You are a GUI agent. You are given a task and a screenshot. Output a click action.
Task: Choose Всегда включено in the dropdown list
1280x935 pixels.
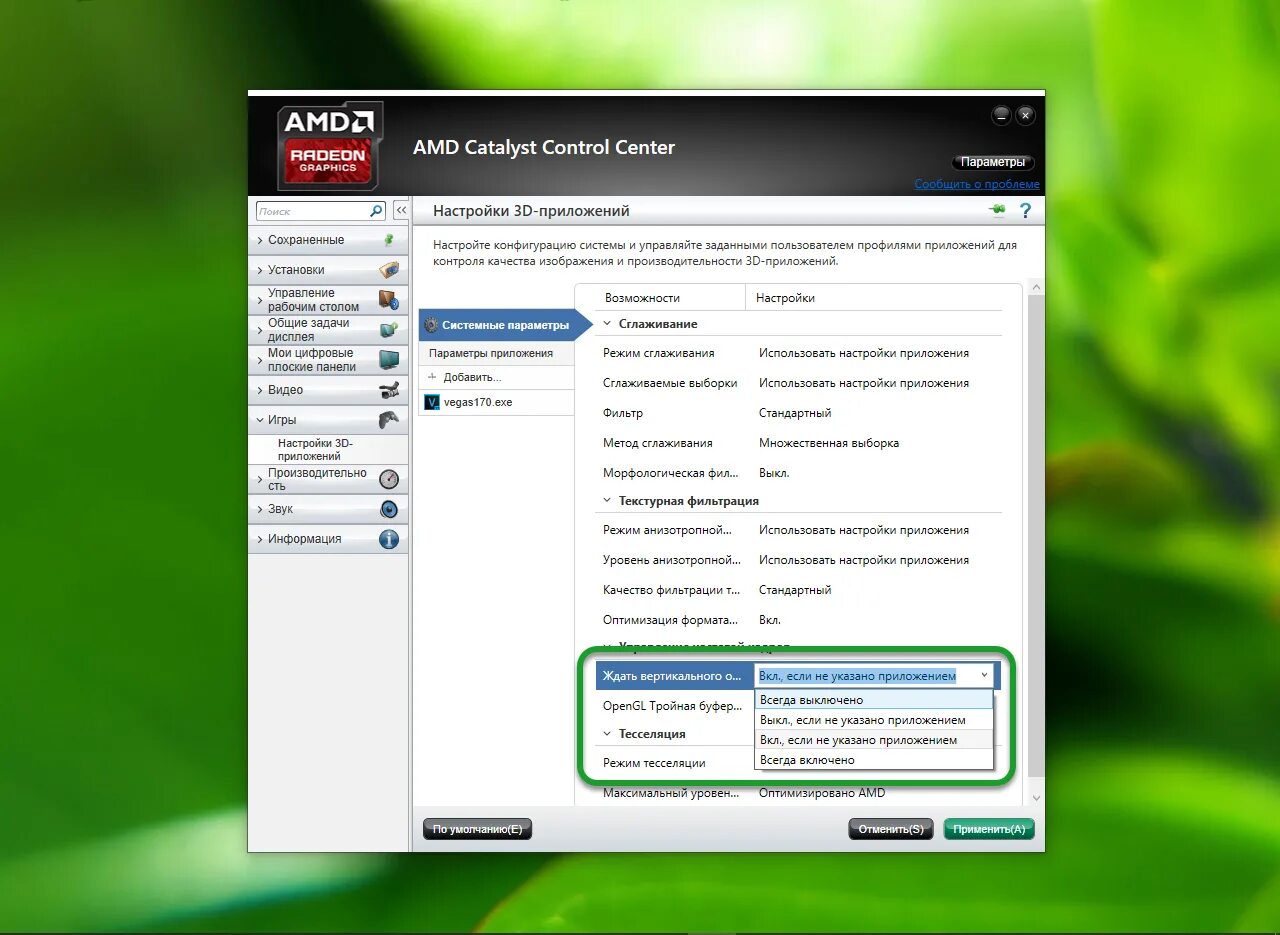(874, 760)
